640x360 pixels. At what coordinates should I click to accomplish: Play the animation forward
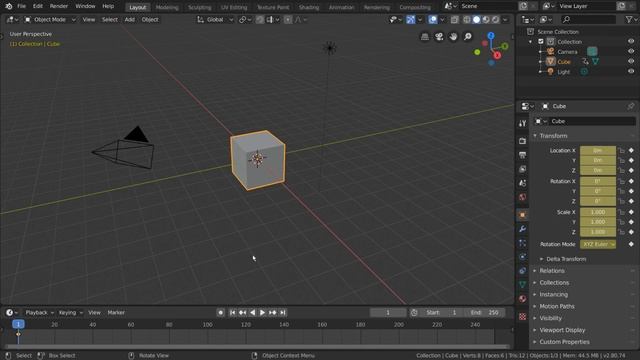coord(262,313)
